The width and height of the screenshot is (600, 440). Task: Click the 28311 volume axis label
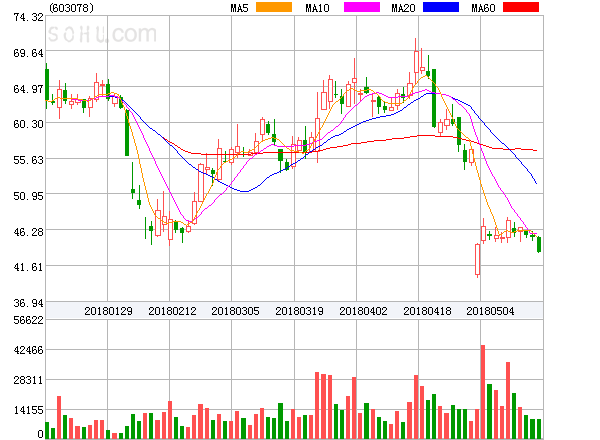(28, 380)
